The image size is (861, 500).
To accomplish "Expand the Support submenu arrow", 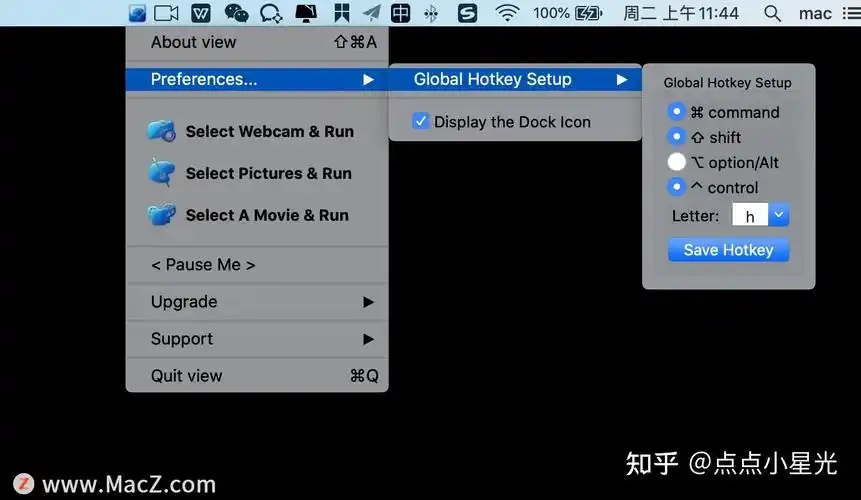I will pyautogui.click(x=368, y=339).
